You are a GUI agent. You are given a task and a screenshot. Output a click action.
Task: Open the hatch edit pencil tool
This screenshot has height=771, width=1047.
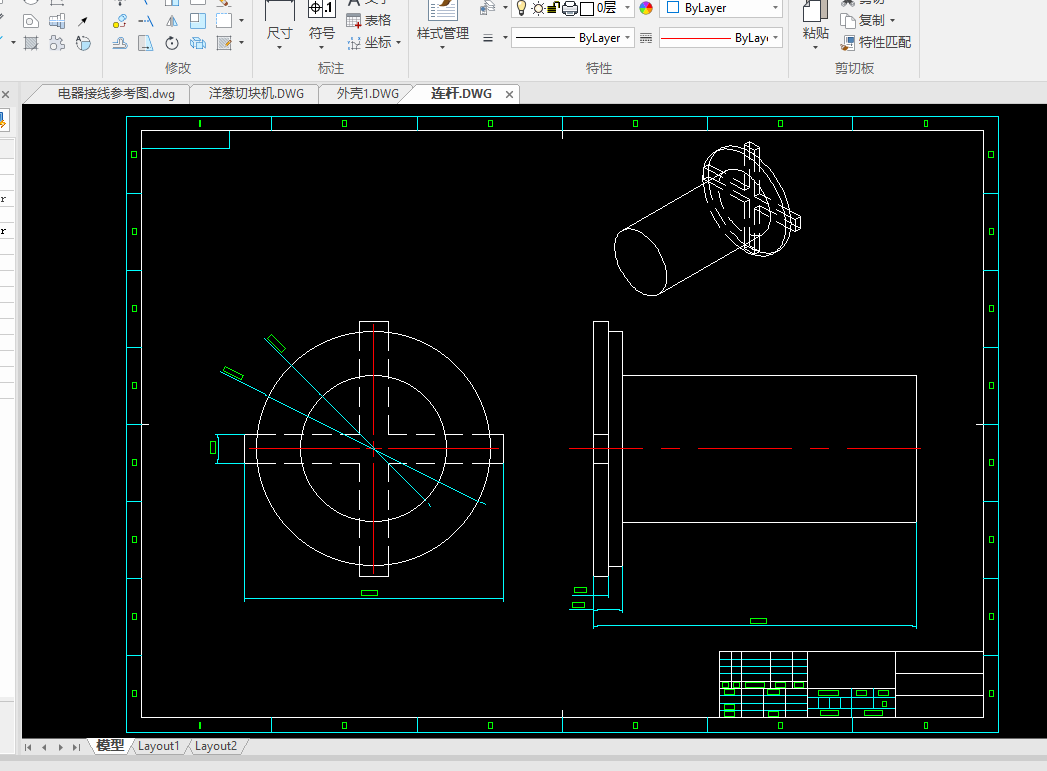click(224, 43)
